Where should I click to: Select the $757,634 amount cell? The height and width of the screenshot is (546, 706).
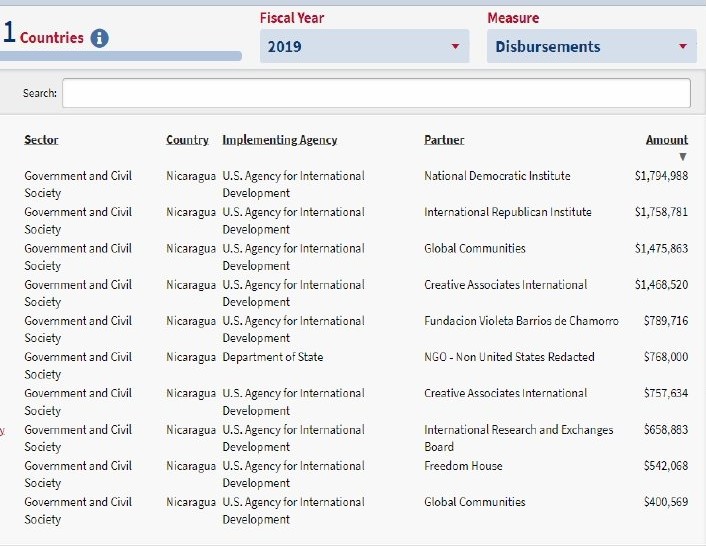coord(666,393)
